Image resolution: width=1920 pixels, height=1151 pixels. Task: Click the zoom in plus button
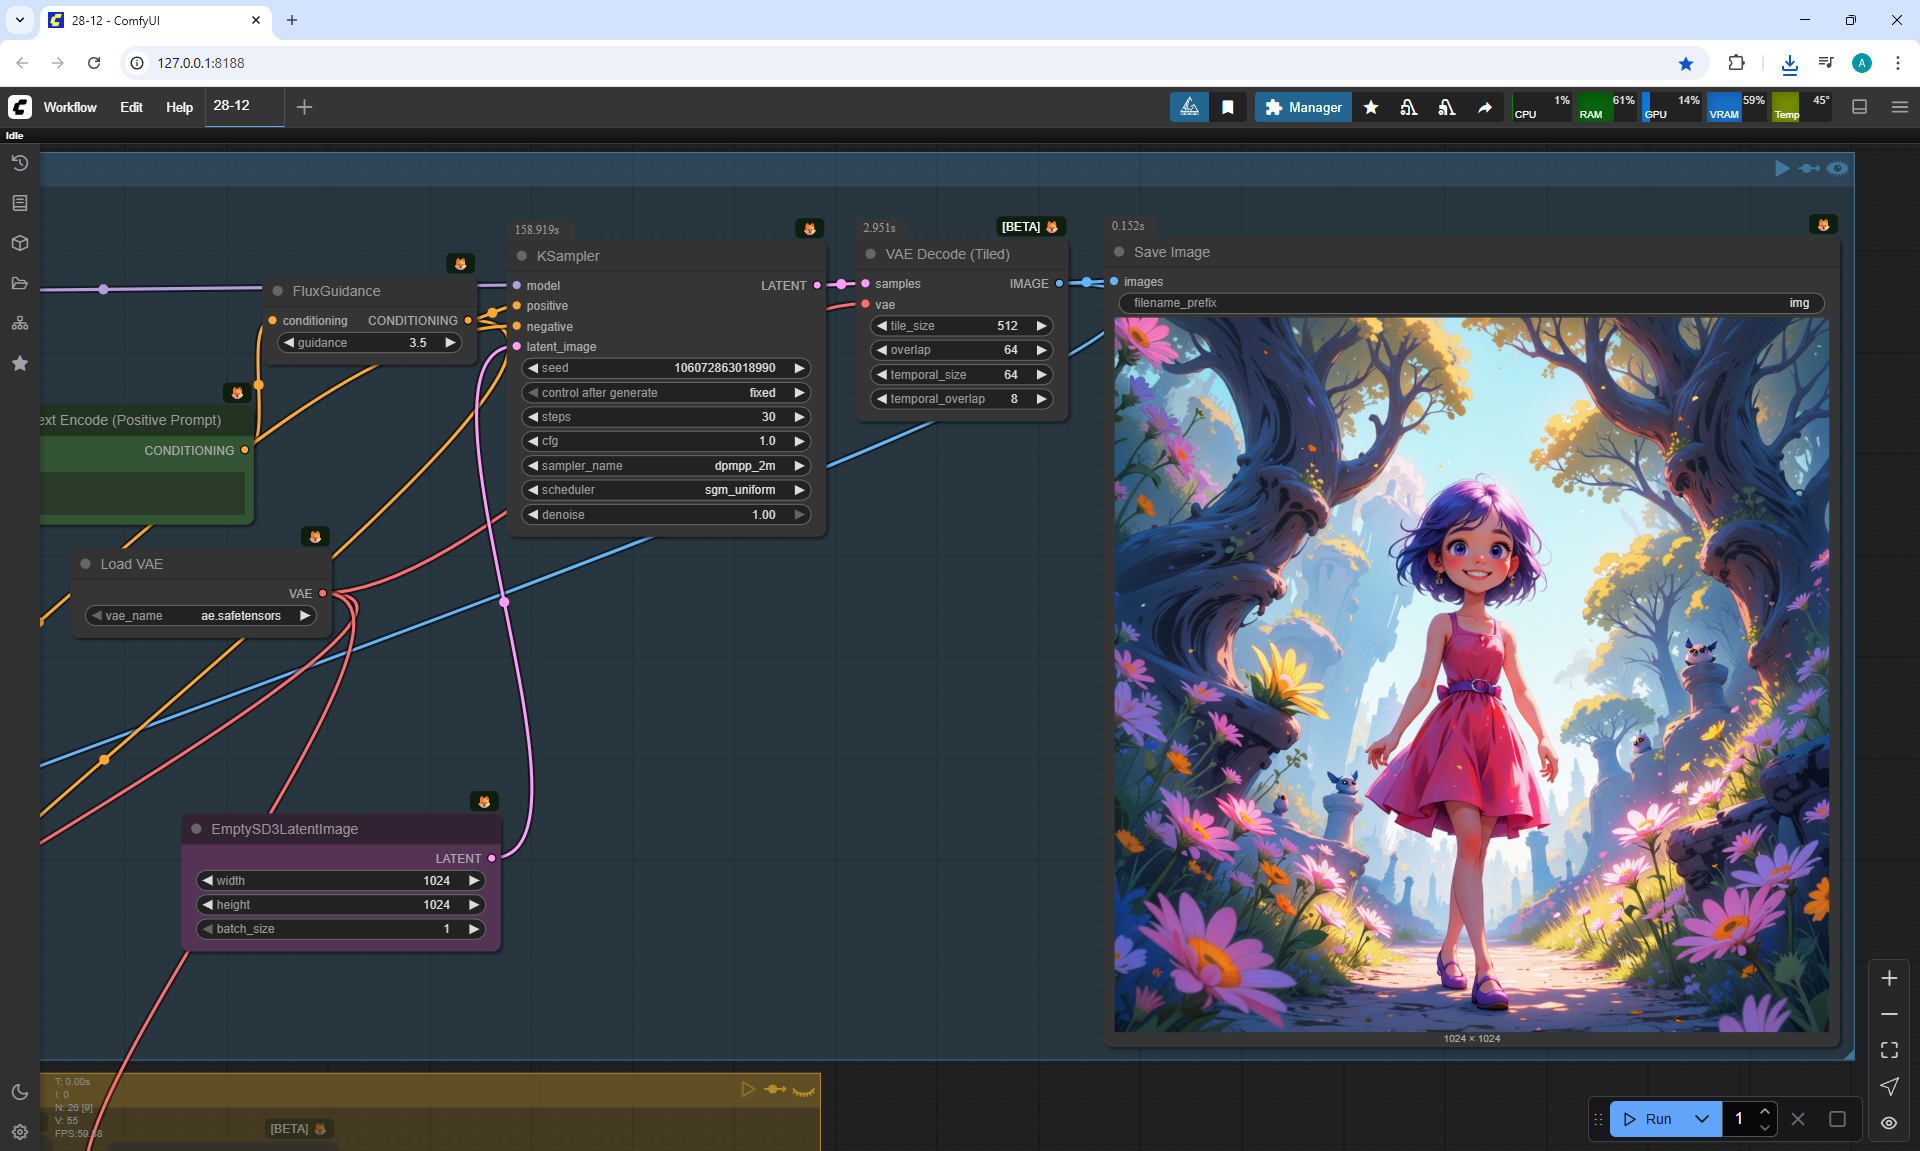tap(1889, 978)
